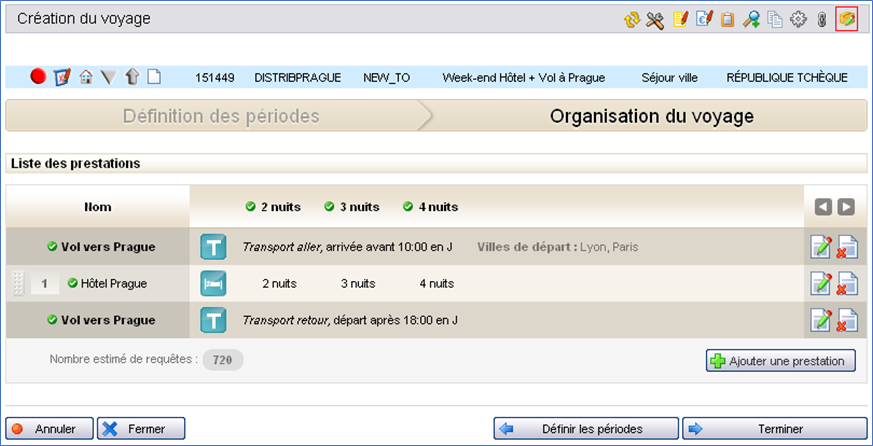This screenshot has height=446, width=873.
Task: Switch to the Définition des périodes step
Action: pos(220,116)
